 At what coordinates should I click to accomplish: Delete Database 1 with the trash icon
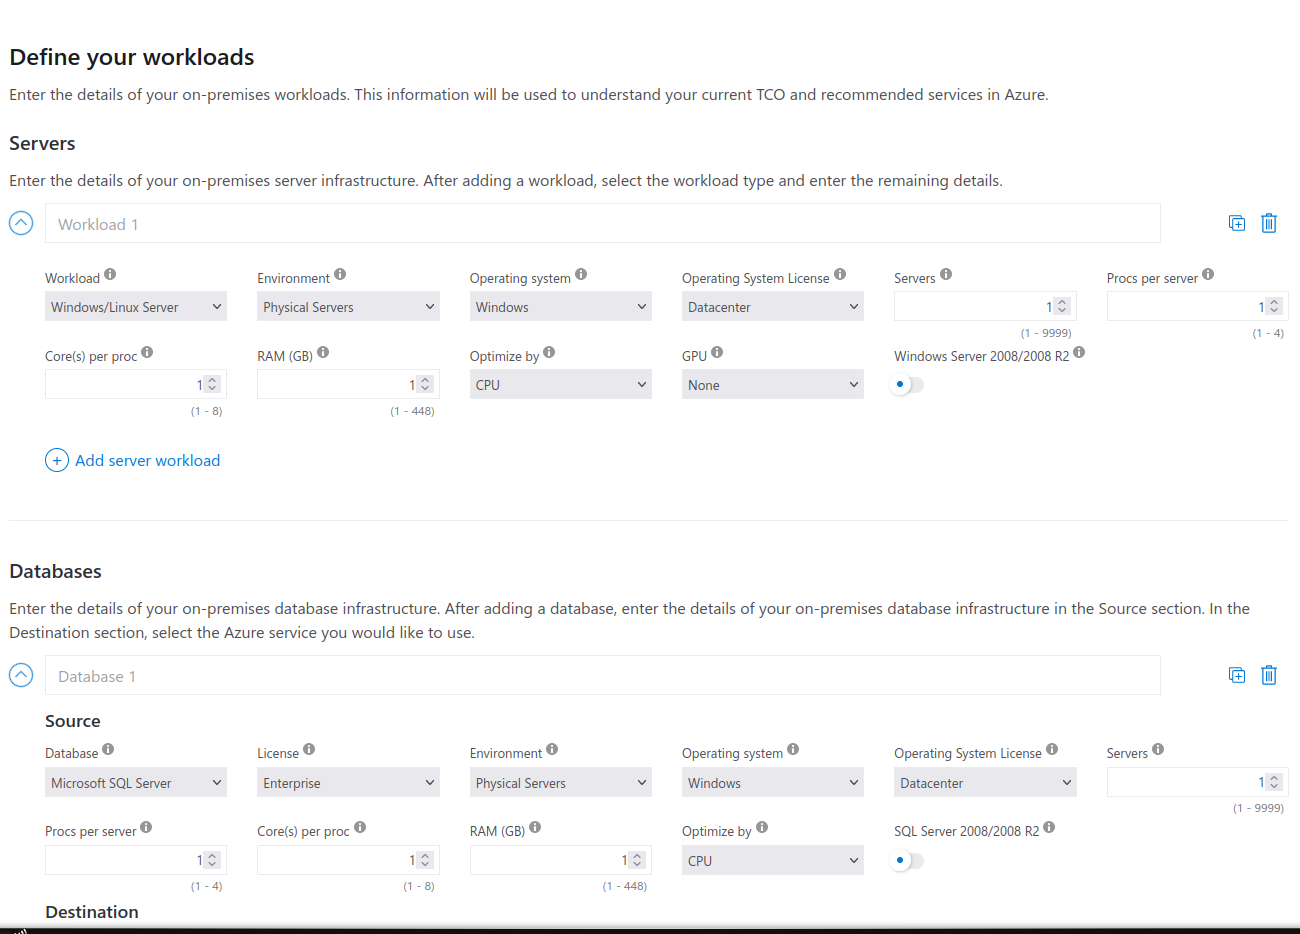pyautogui.click(x=1269, y=675)
